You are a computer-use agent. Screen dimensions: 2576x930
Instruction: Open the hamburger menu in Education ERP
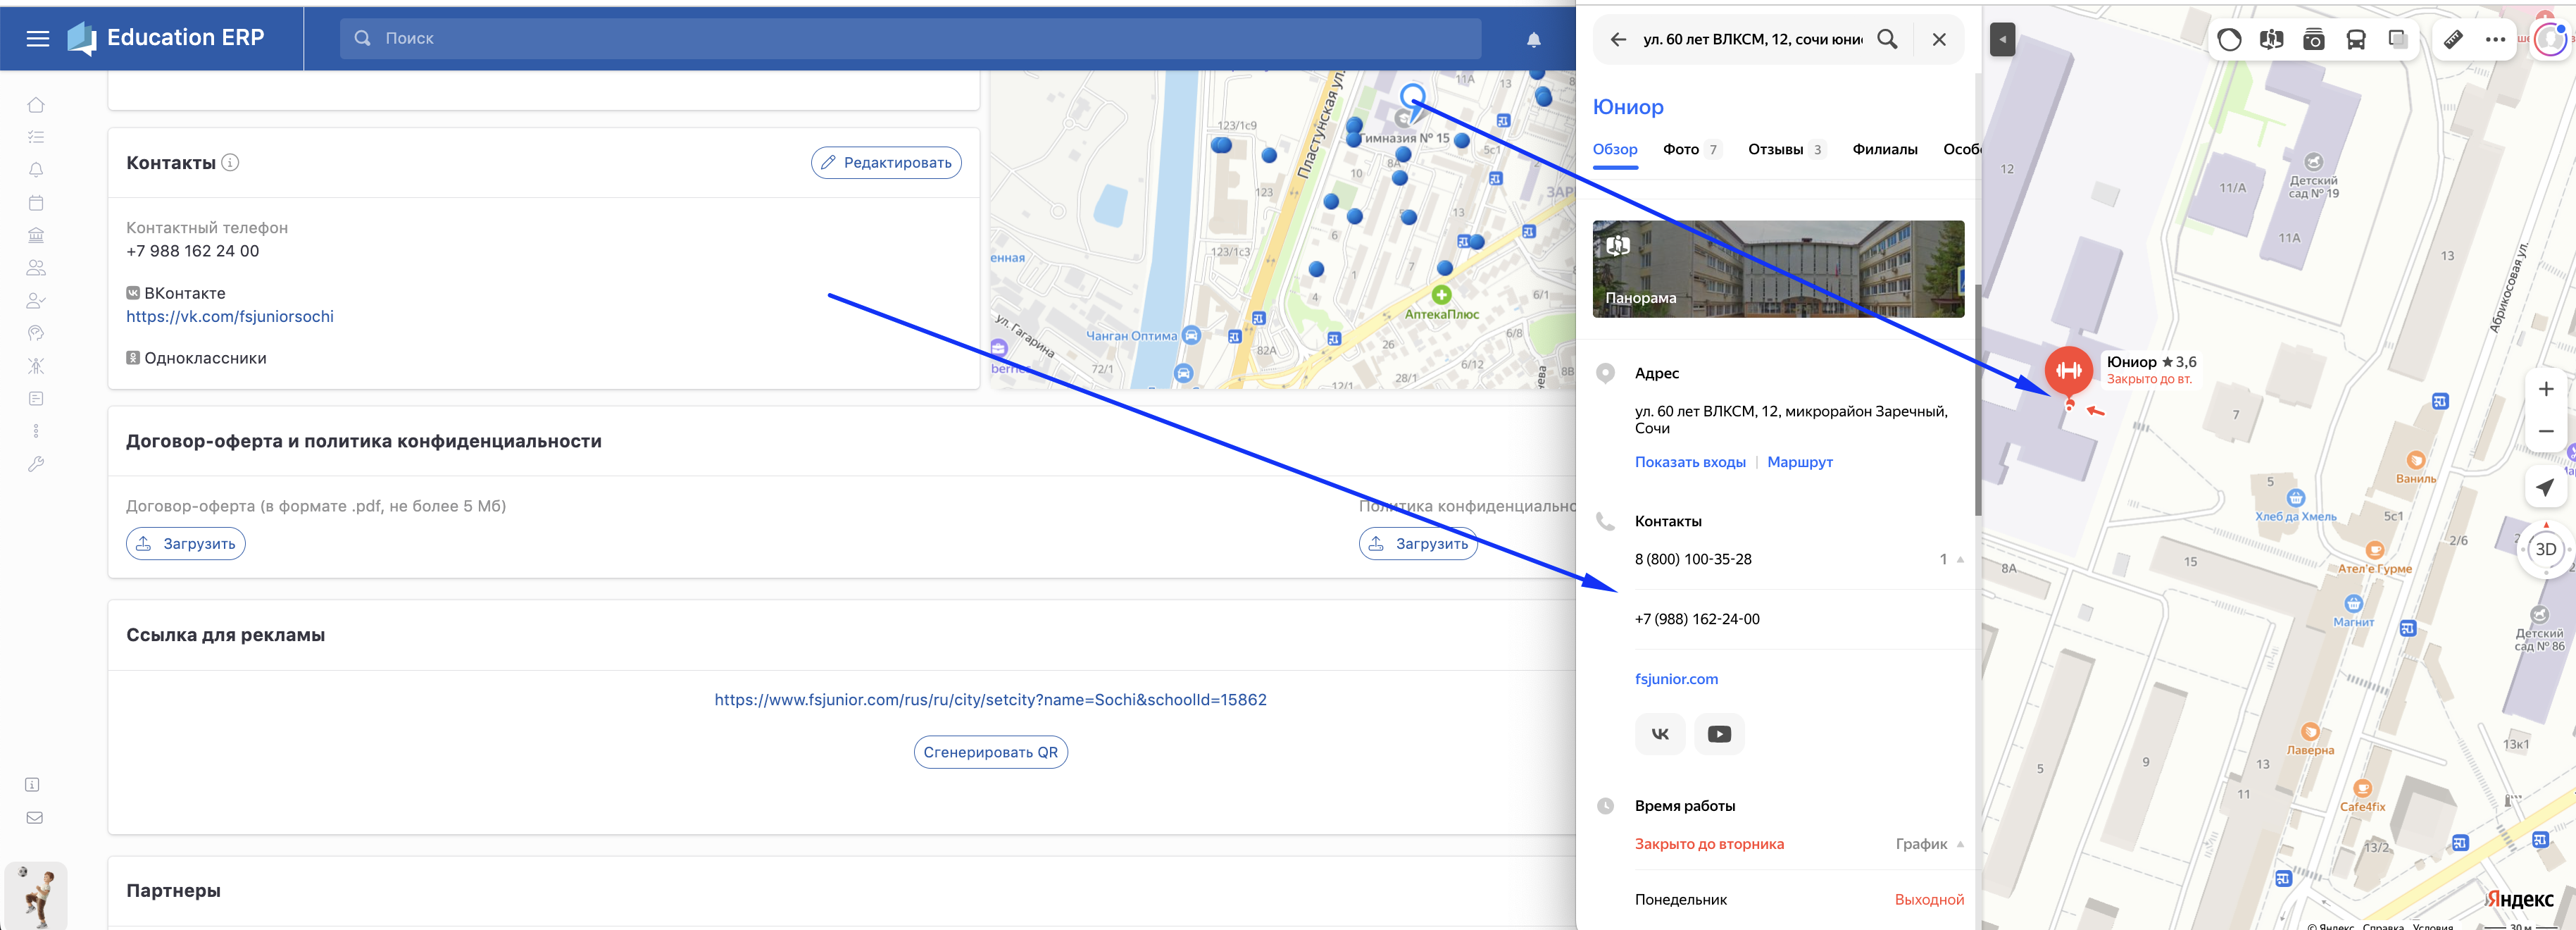38,38
